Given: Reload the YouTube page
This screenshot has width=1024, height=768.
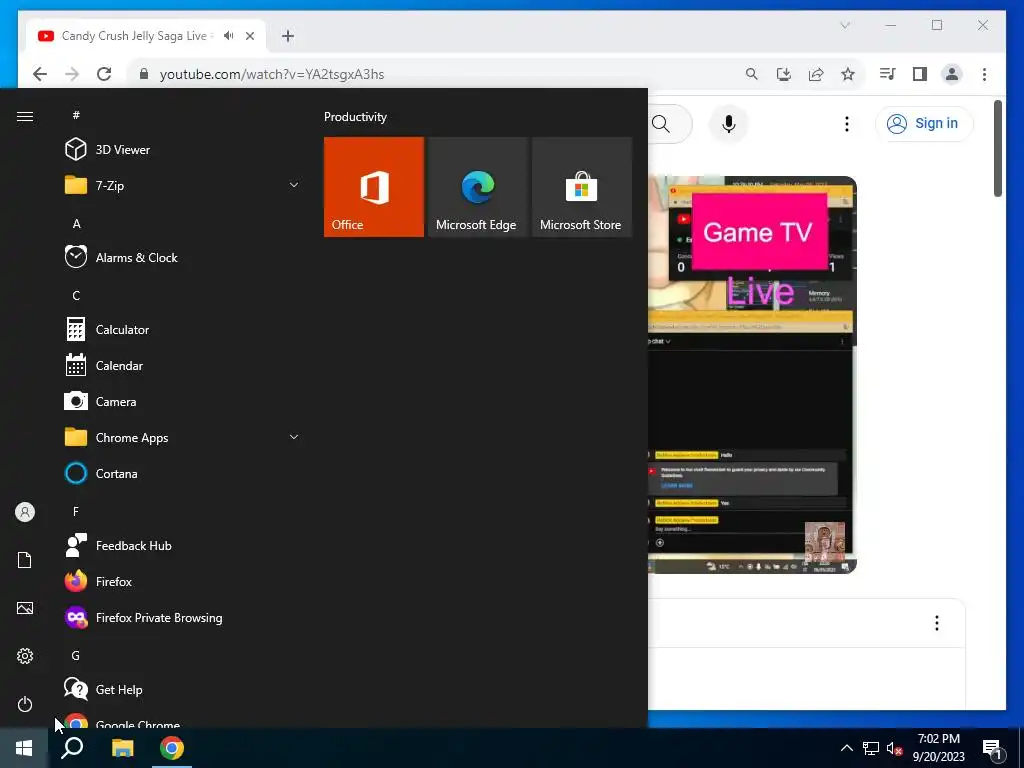Looking at the screenshot, I should coord(104,74).
